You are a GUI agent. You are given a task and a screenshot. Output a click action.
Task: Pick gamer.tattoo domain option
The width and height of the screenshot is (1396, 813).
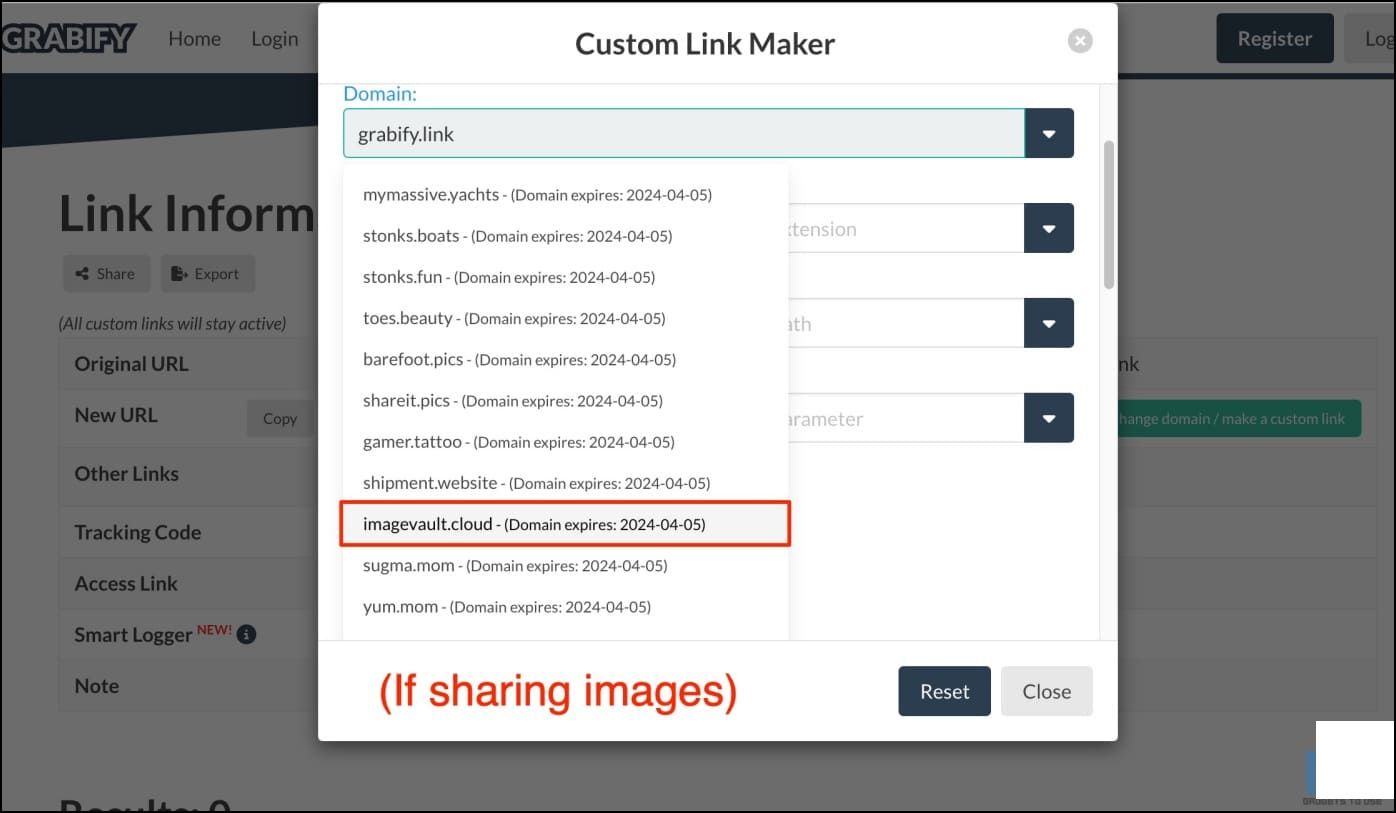(565, 441)
